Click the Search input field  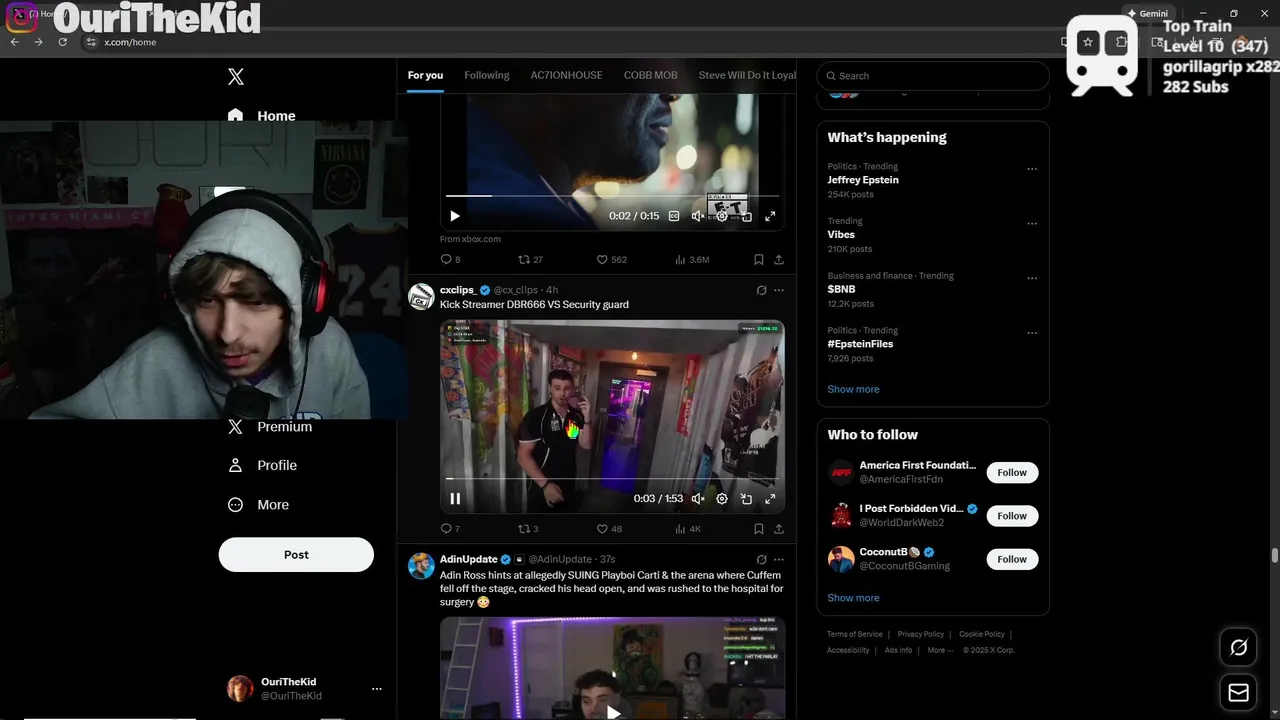pos(933,76)
